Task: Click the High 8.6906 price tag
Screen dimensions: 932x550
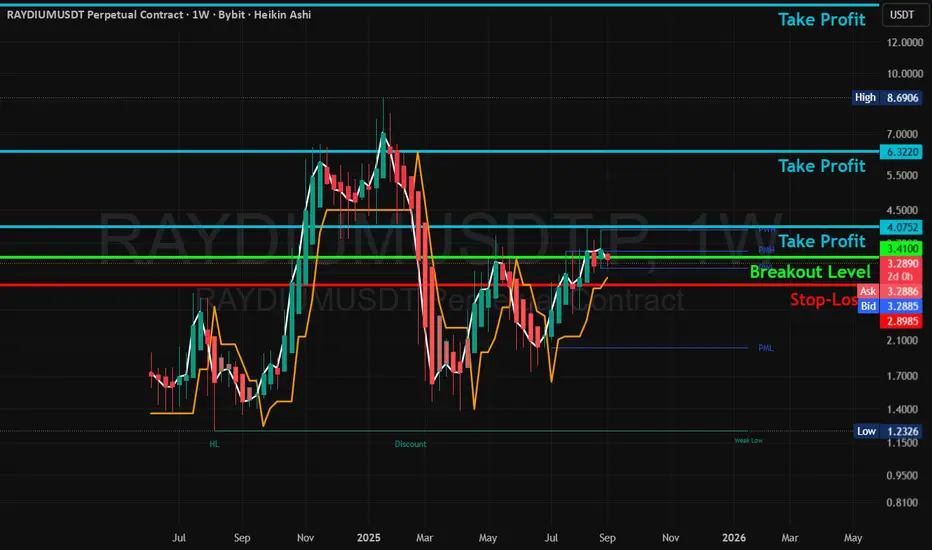Action: click(x=887, y=98)
